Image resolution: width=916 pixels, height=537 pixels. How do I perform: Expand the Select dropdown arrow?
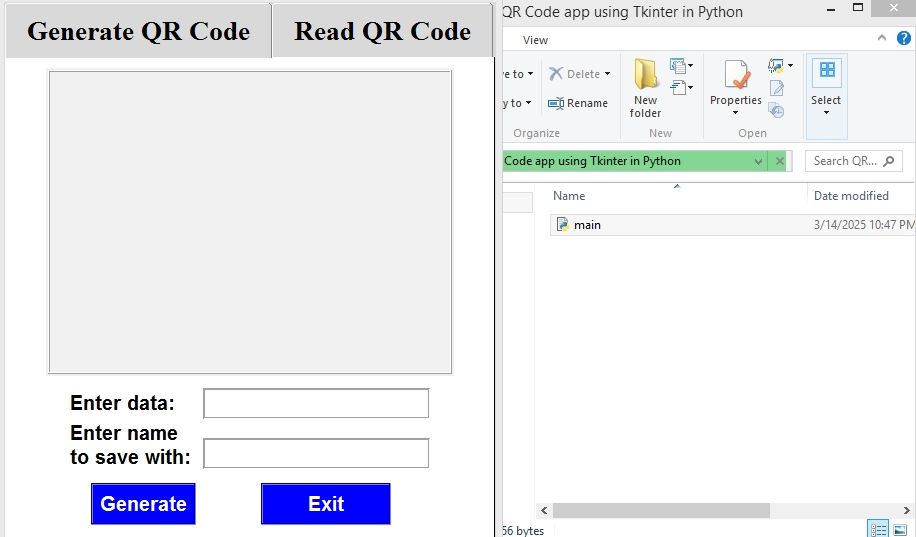[826, 113]
